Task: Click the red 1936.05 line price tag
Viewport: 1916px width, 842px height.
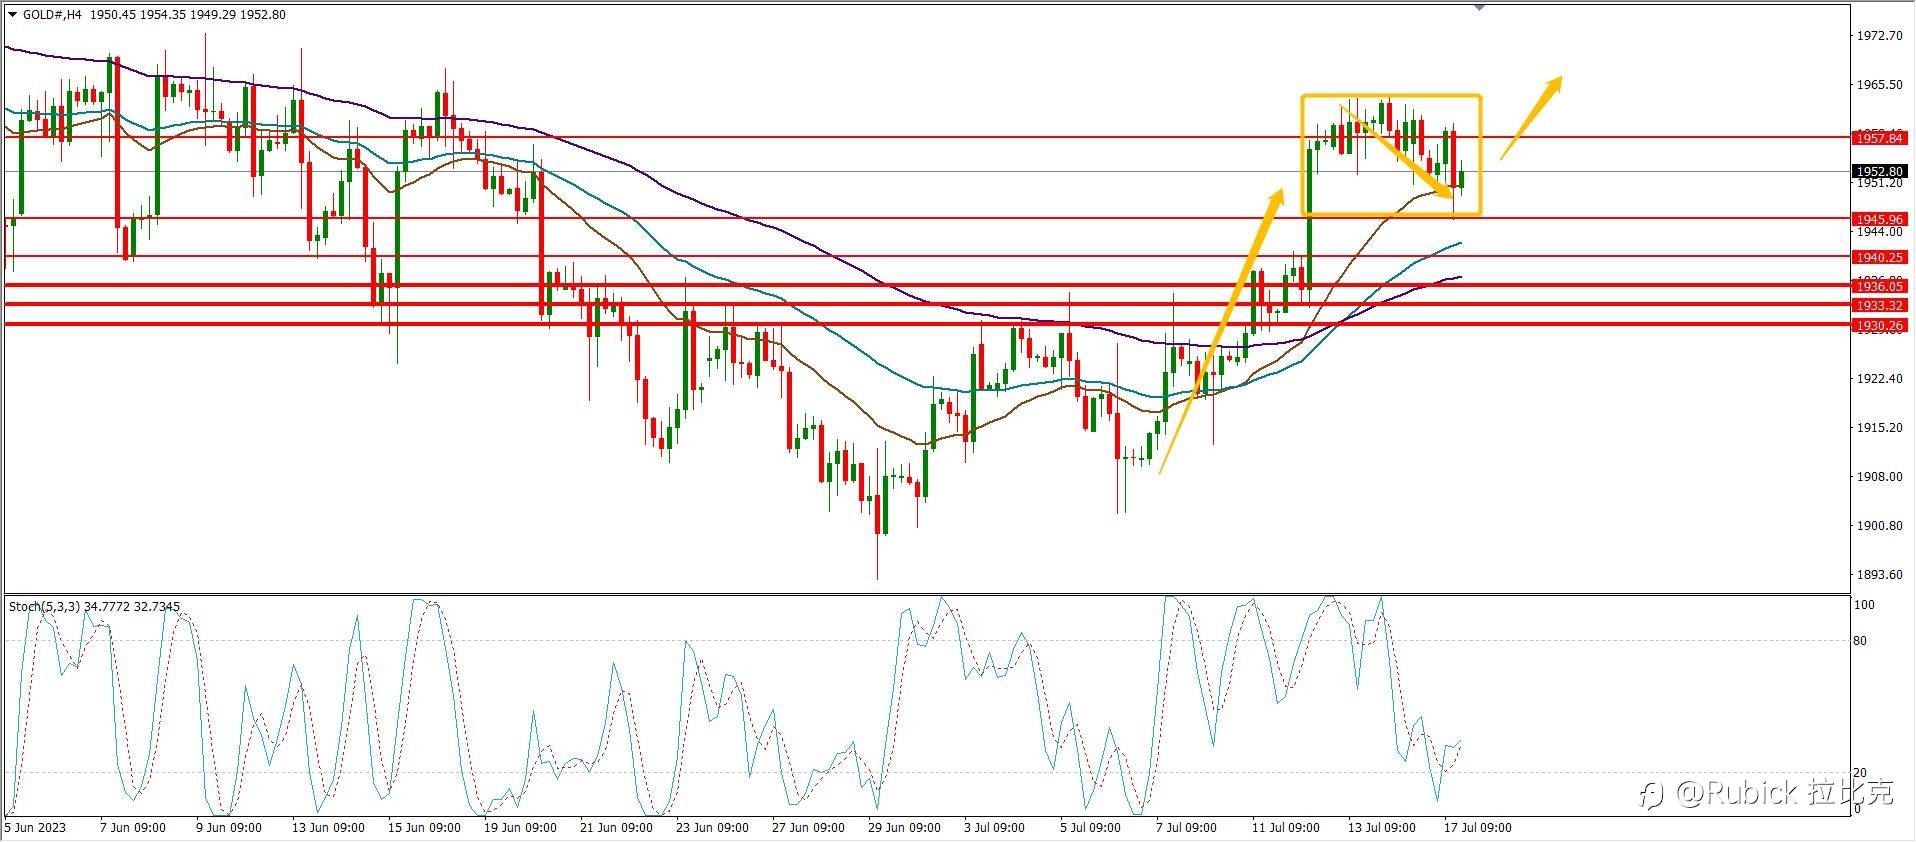Action: (x=1879, y=286)
